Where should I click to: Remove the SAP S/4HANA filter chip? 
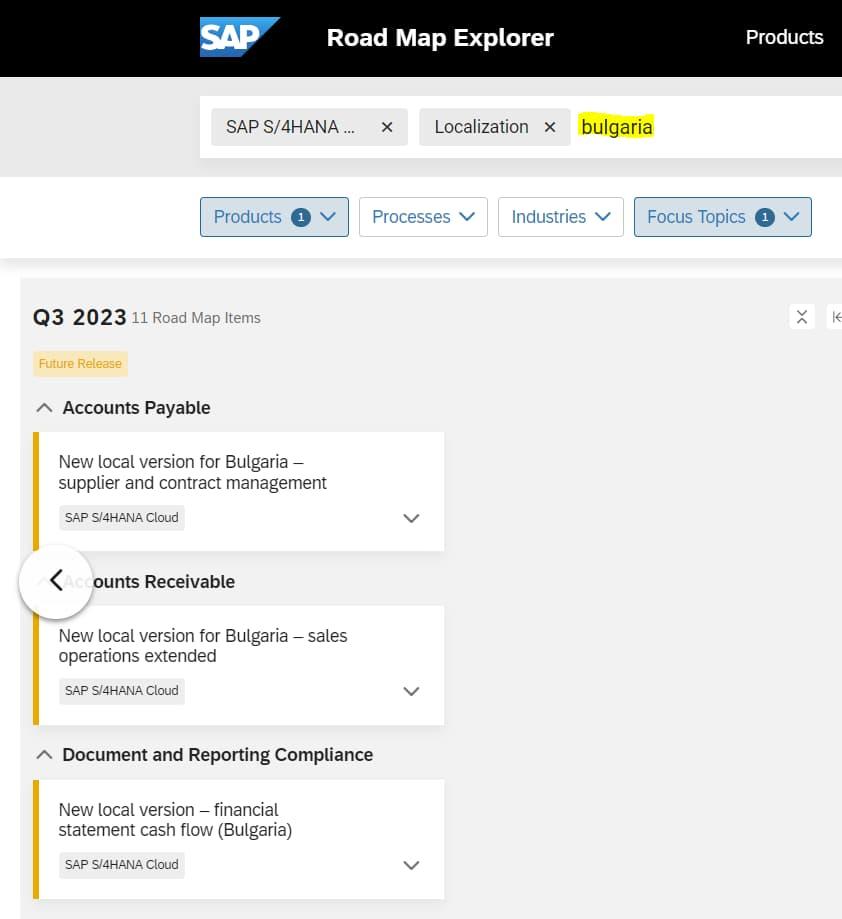click(x=387, y=127)
